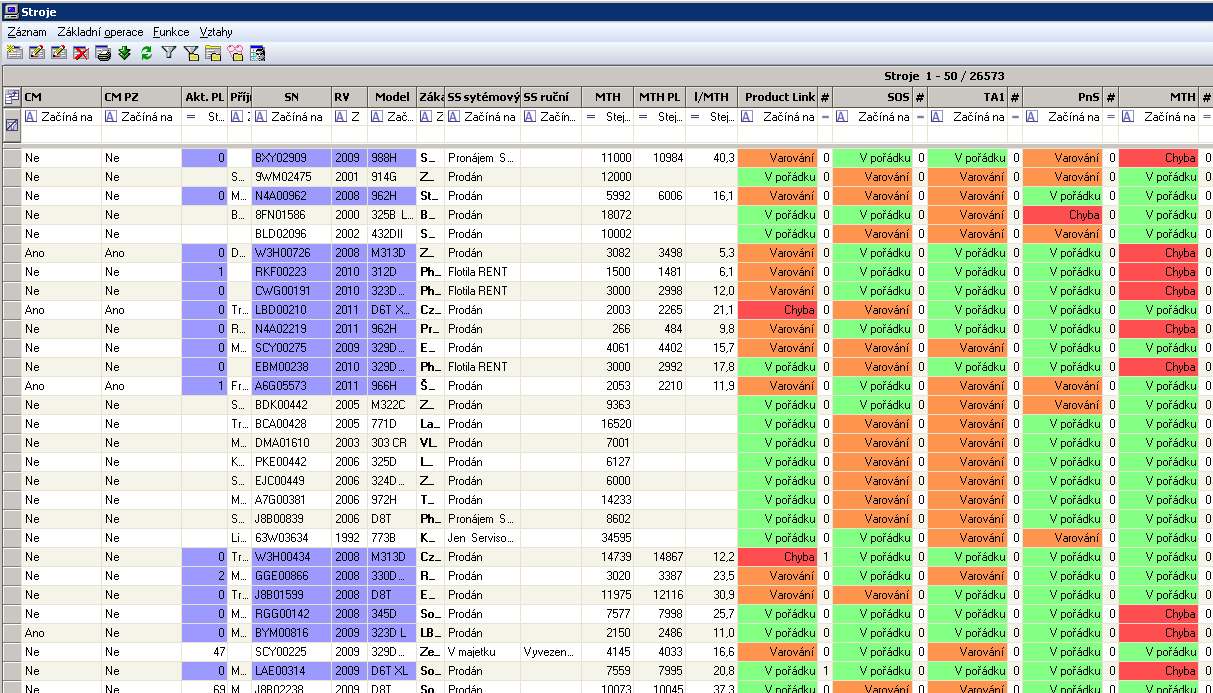Select serial number LBD00210 cell
1213x693 pixels.
pyautogui.click(x=292, y=310)
